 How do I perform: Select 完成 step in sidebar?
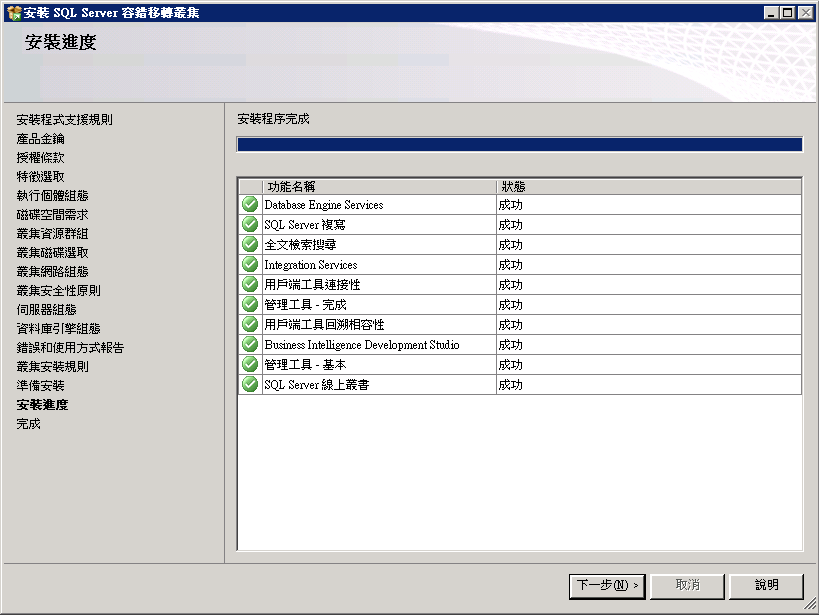point(28,424)
